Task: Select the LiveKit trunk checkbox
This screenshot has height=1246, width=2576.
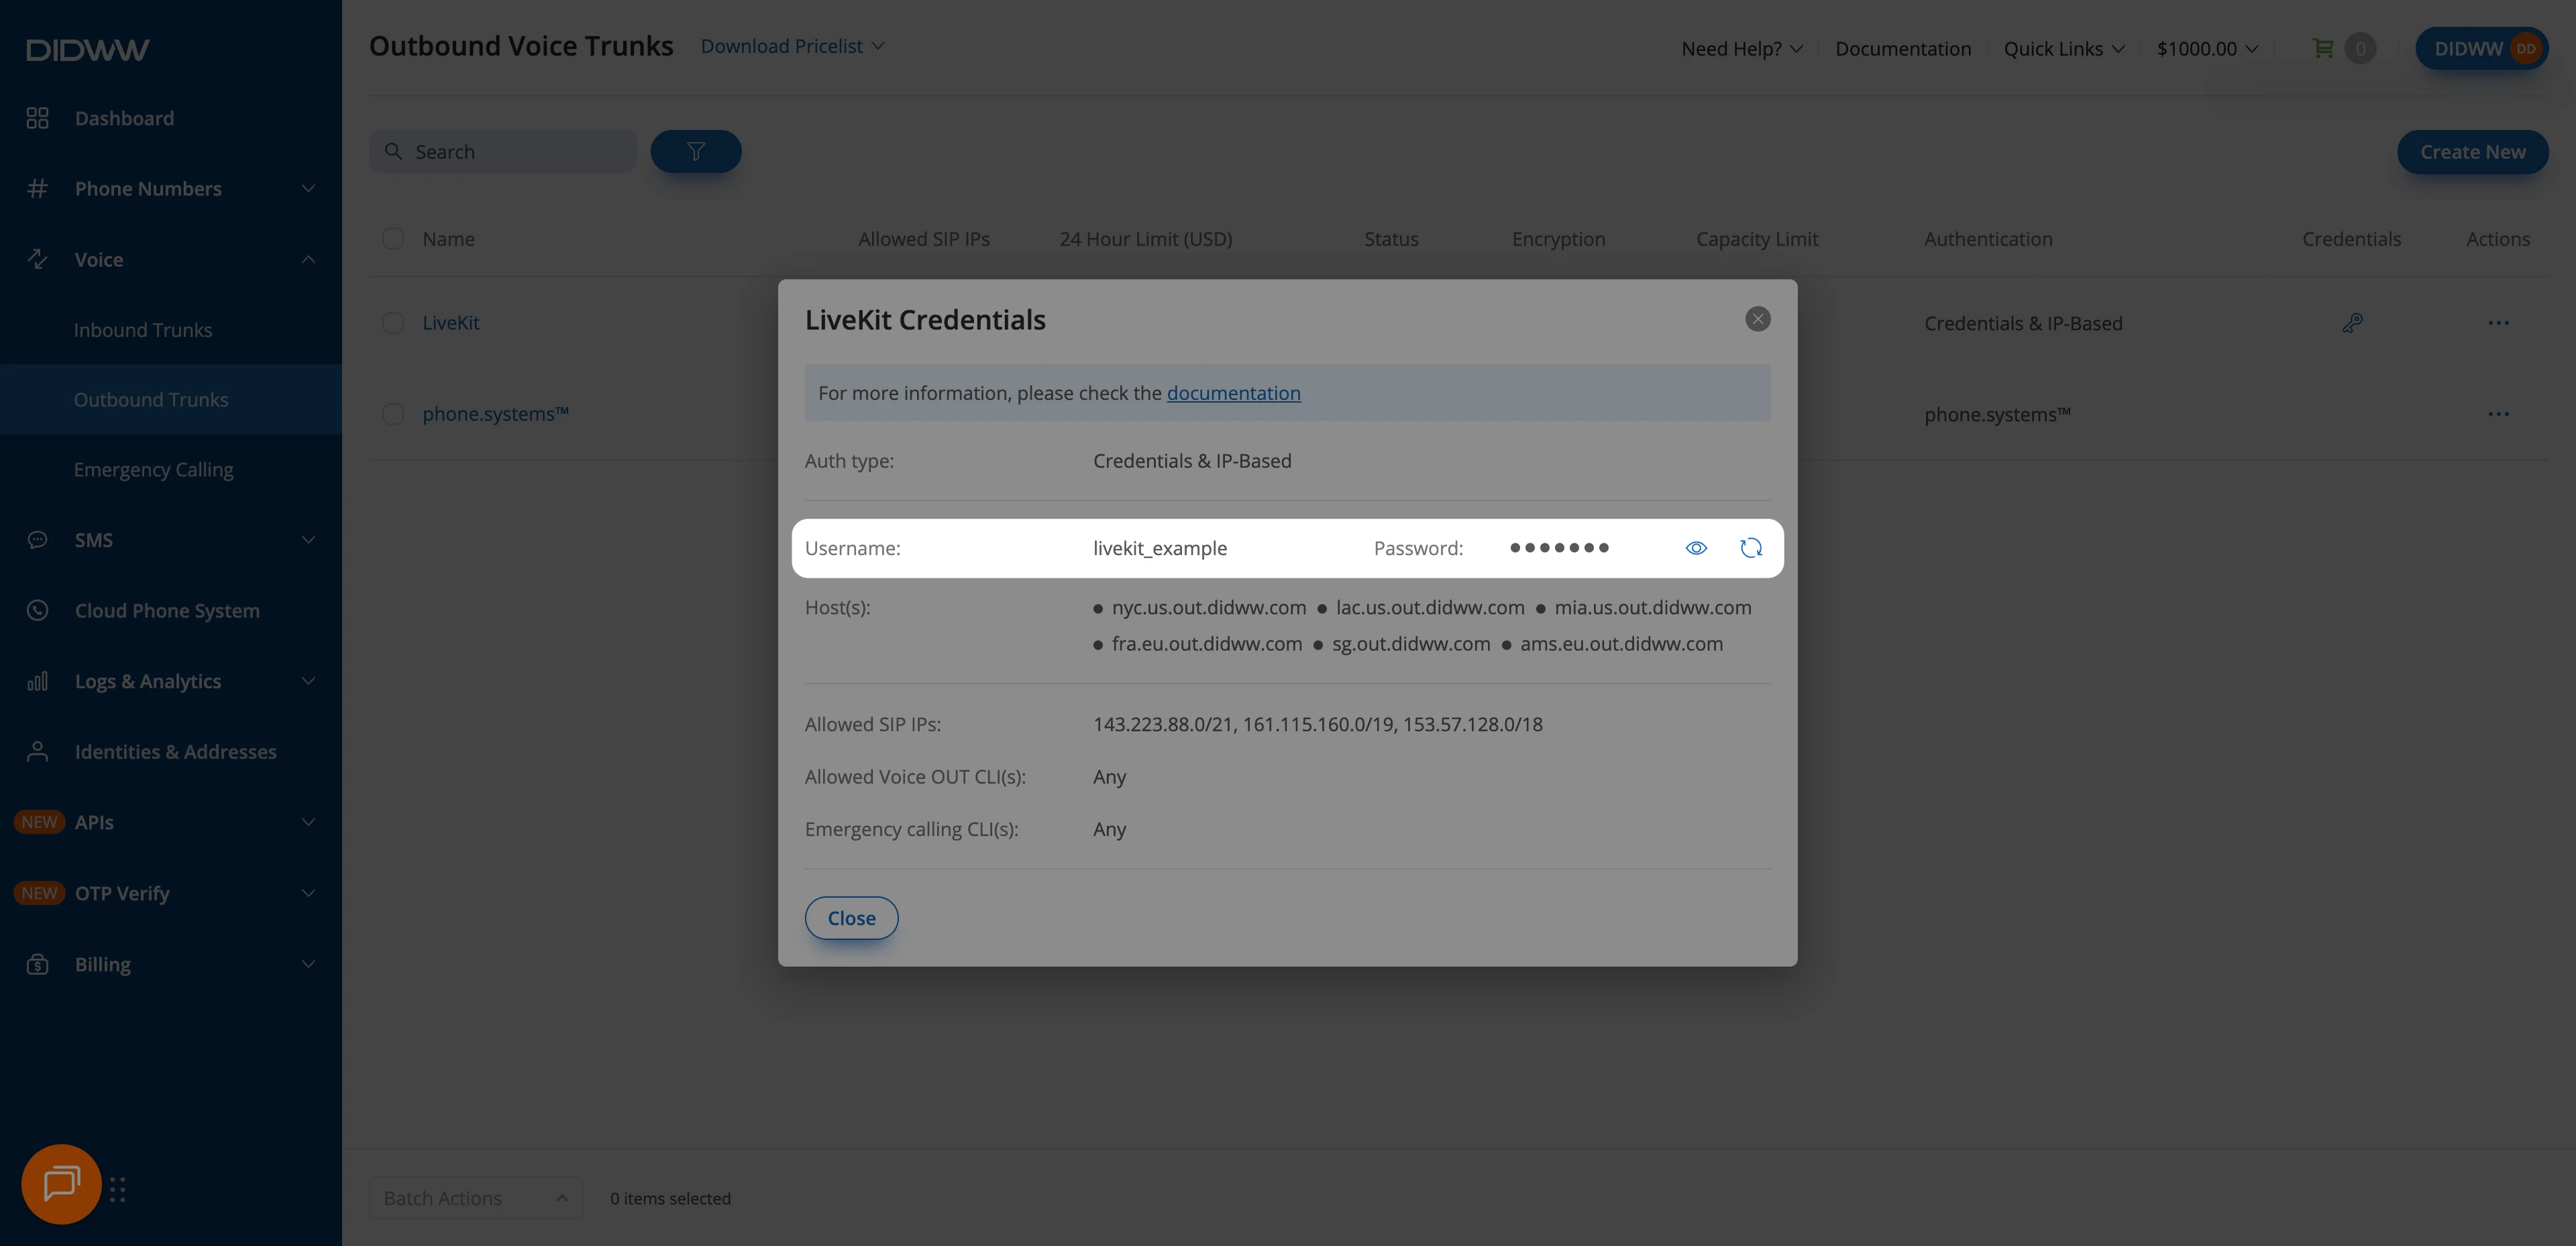Action: [x=393, y=323]
